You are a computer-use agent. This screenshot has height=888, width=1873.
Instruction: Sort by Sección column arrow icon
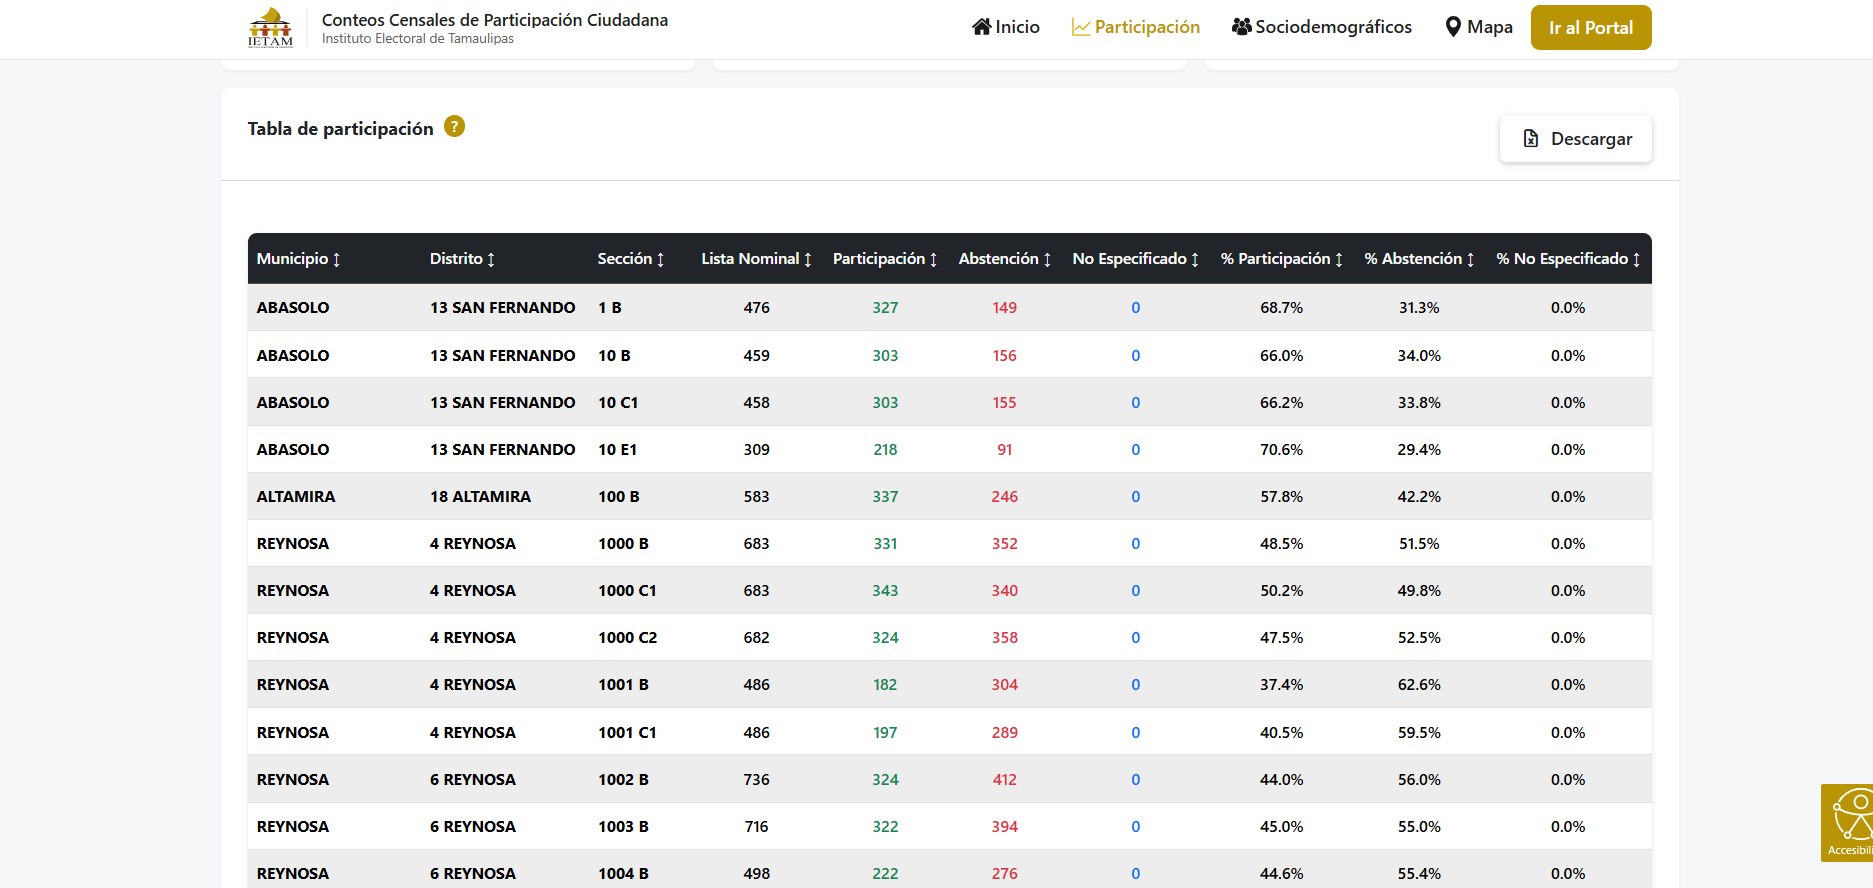[x=660, y=260]
